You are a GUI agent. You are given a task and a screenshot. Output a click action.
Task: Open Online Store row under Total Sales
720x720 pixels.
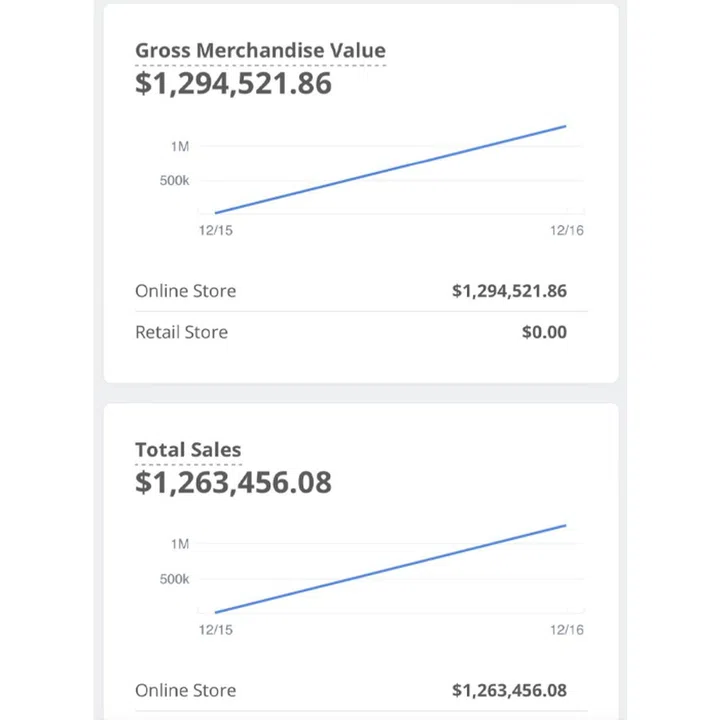(186, 690)
